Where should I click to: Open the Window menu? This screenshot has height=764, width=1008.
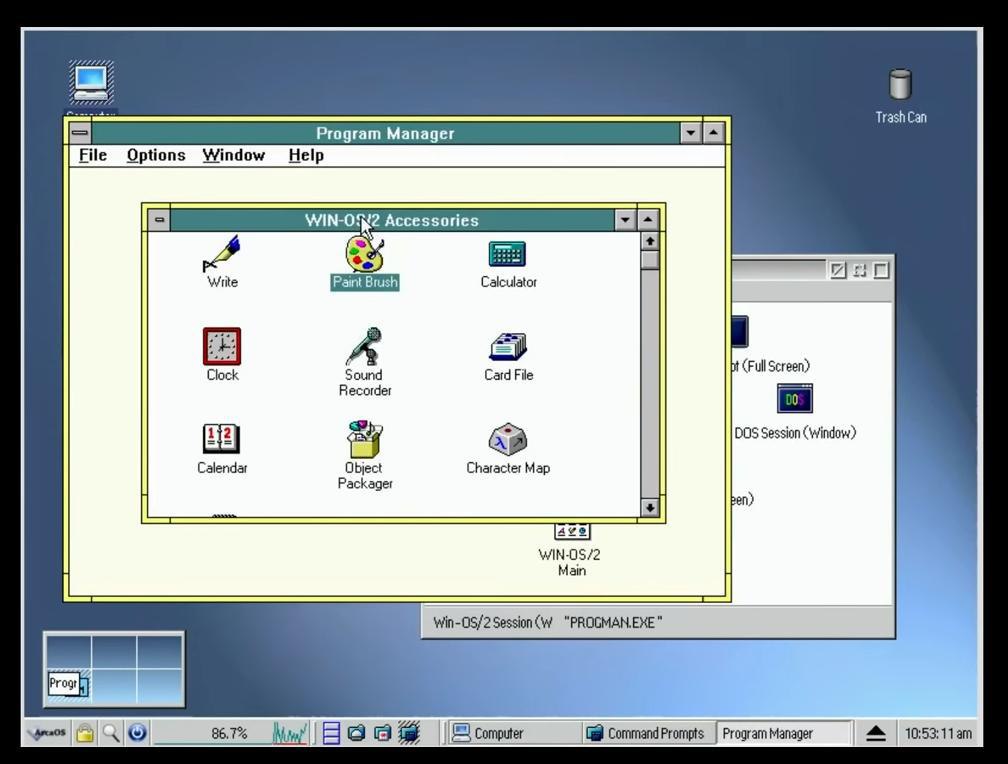233,155
